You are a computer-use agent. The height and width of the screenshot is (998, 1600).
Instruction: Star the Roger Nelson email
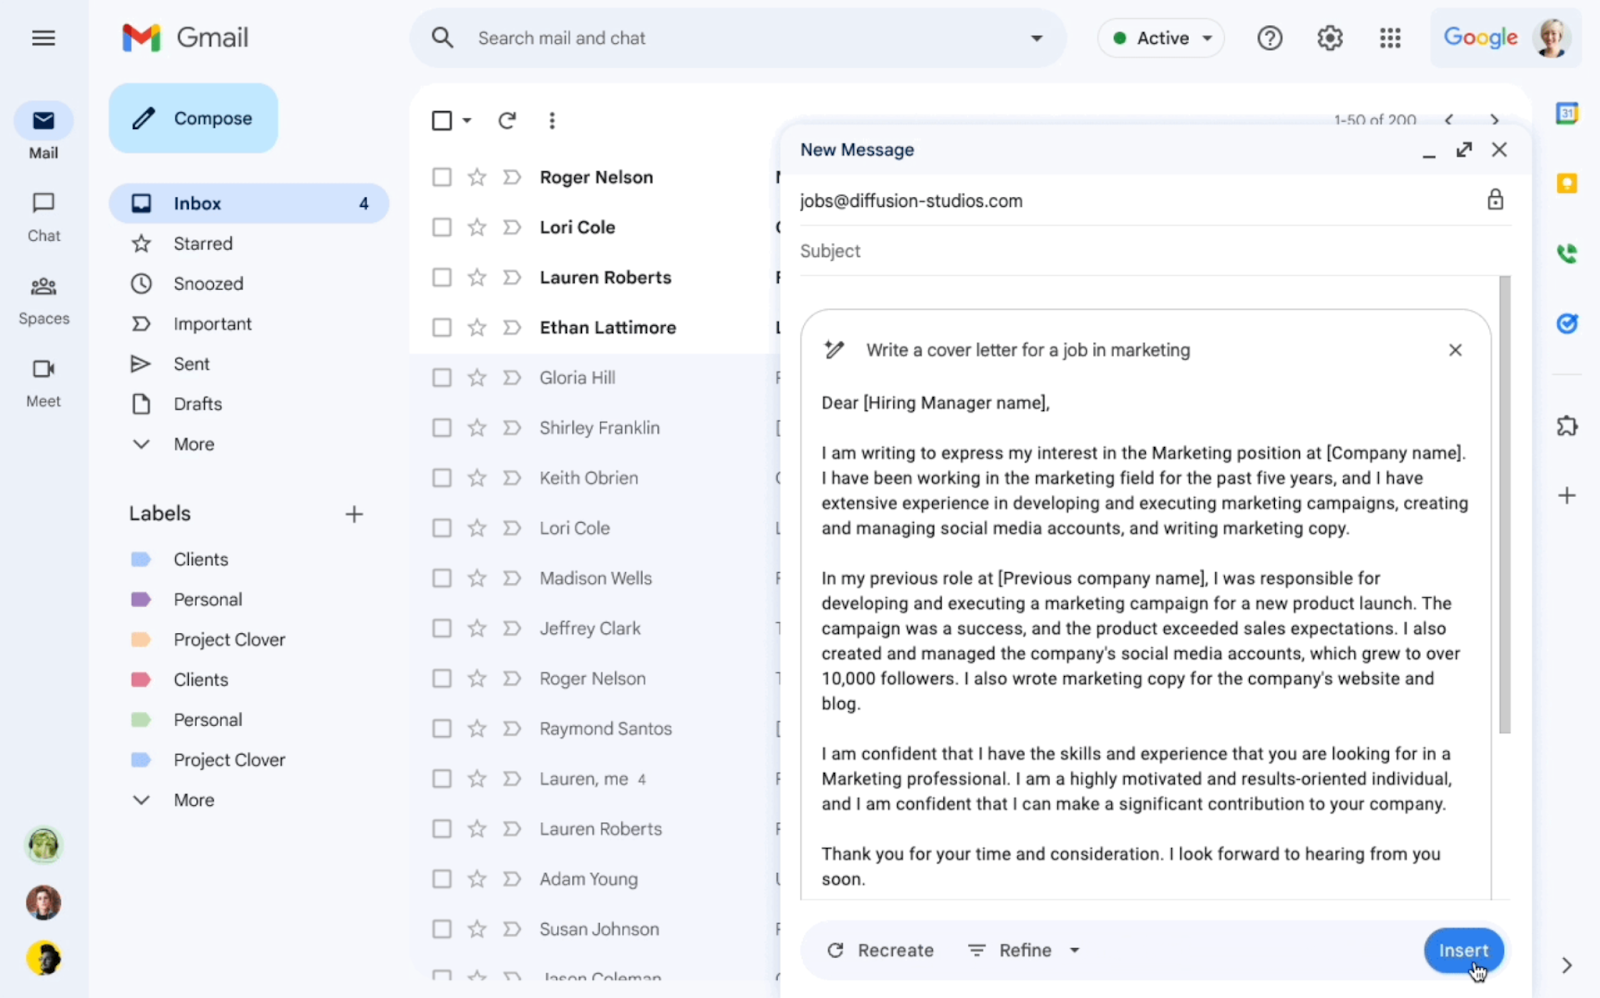click(x=477, y=177)
